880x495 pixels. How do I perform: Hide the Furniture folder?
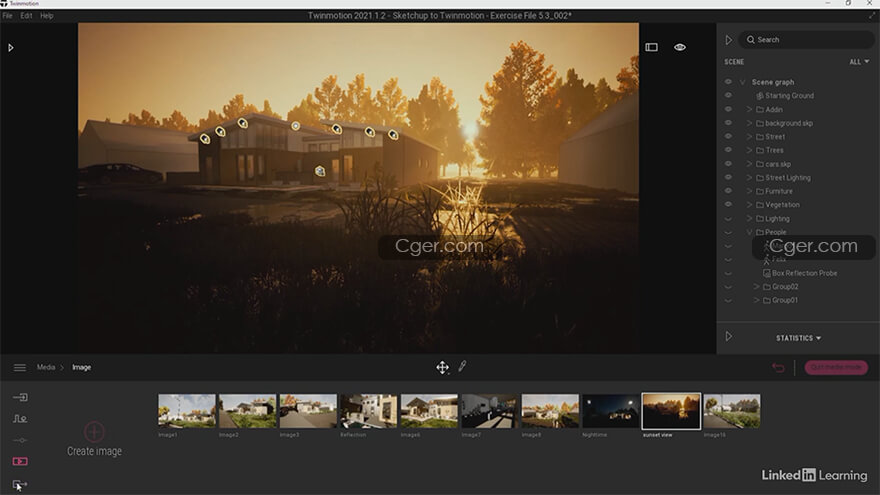coord(728,191)
